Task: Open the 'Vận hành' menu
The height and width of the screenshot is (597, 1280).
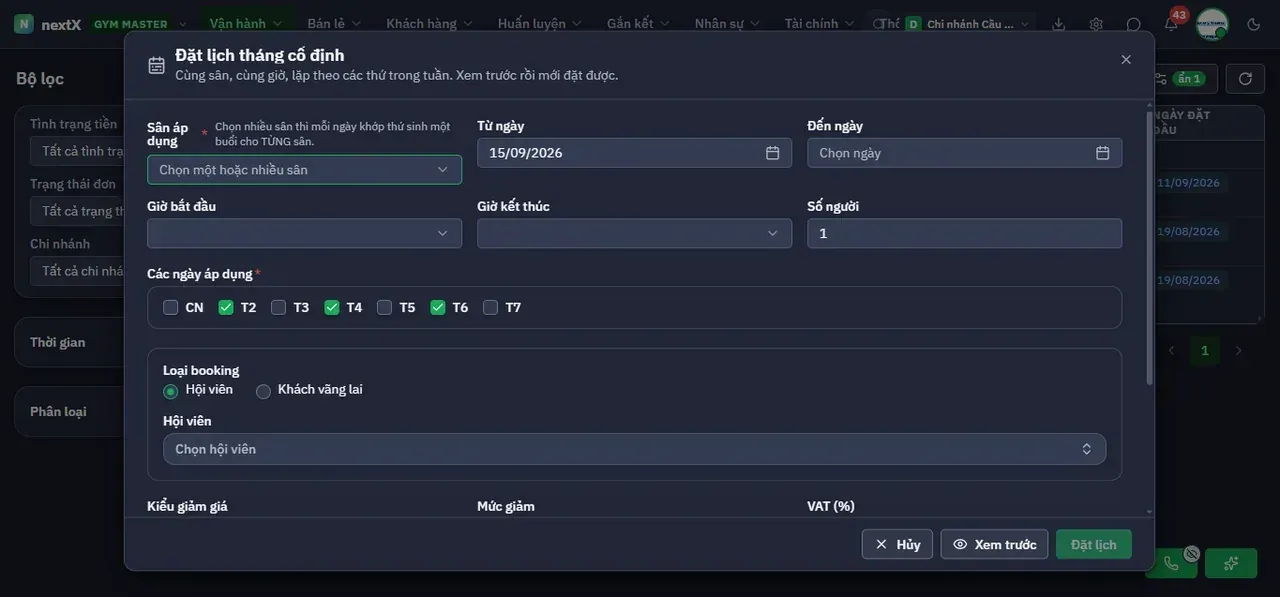Action: [x=246, y=24]
